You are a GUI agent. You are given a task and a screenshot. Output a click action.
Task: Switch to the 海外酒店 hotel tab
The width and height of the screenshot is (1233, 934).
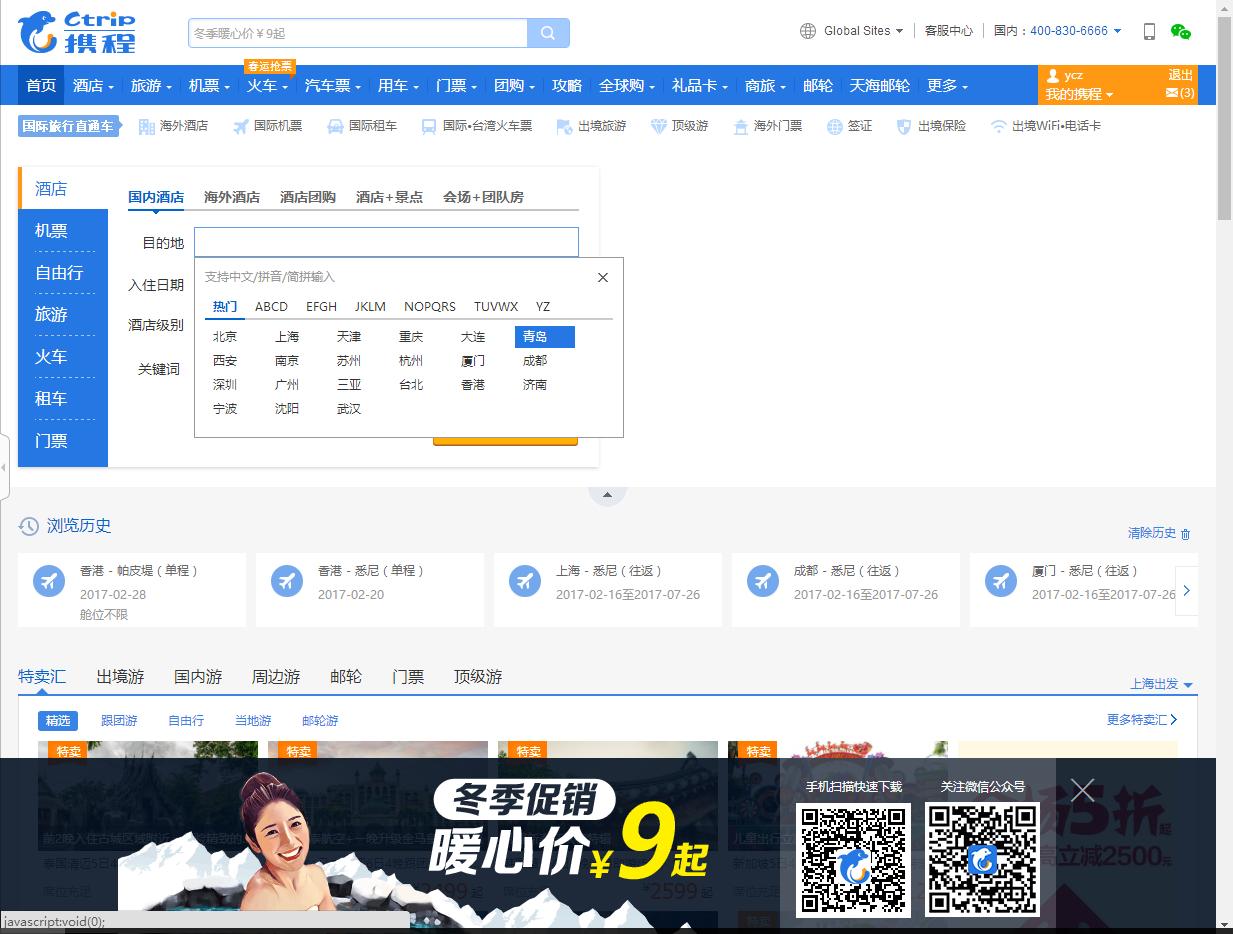[x=232, y=197]
